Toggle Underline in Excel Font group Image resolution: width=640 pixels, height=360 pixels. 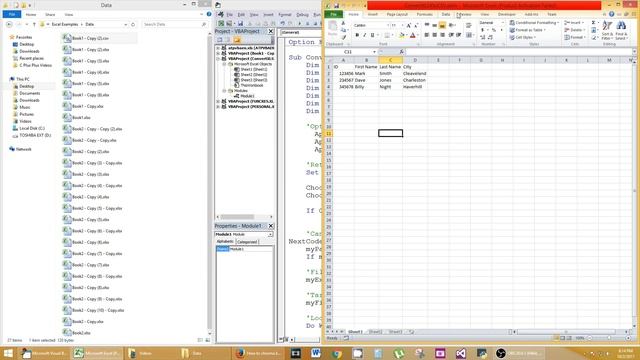[372, 36]
